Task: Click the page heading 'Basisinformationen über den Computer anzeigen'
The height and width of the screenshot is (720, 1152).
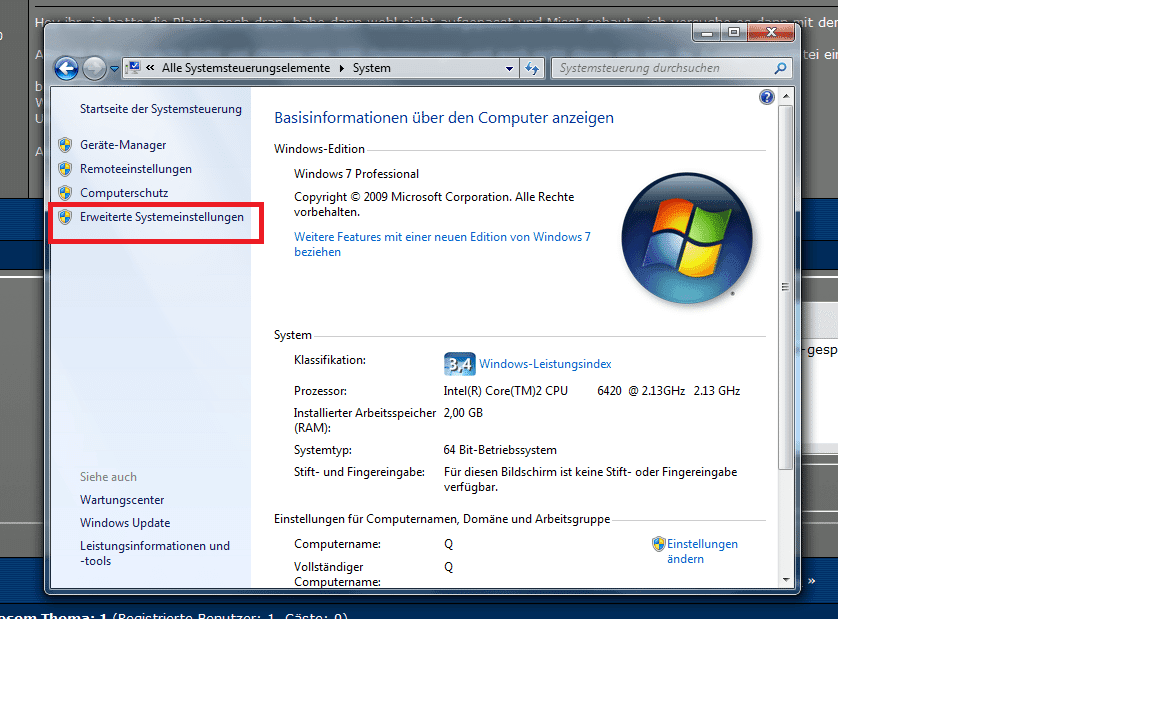Action: click(444, 118)
